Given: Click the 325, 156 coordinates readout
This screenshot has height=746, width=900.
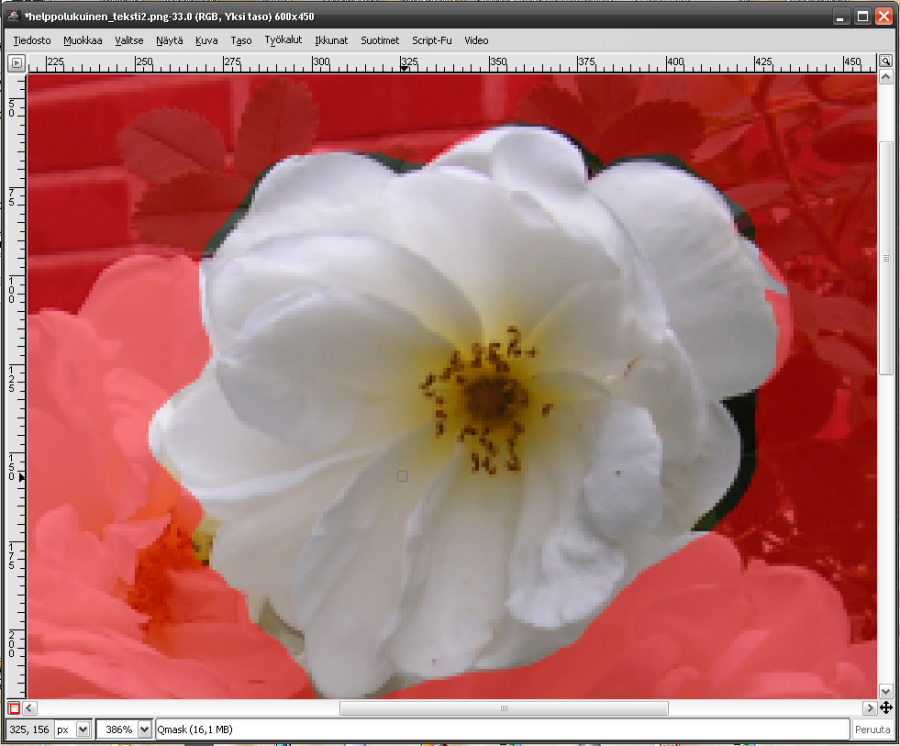Looking at the screenshot, I should pos(29,729).
